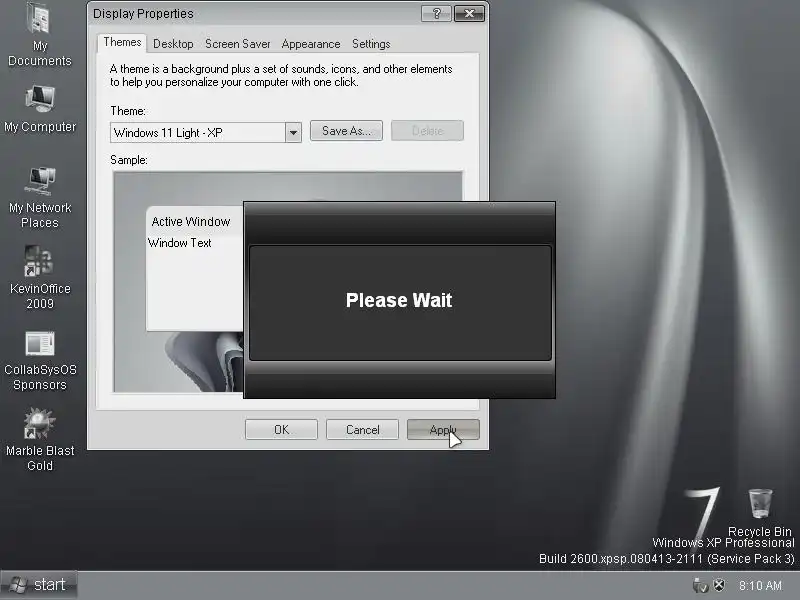The height and width of the screenshot is (600, 800).
Task: Switch to the Desktop tab
Action: [173, 44]
